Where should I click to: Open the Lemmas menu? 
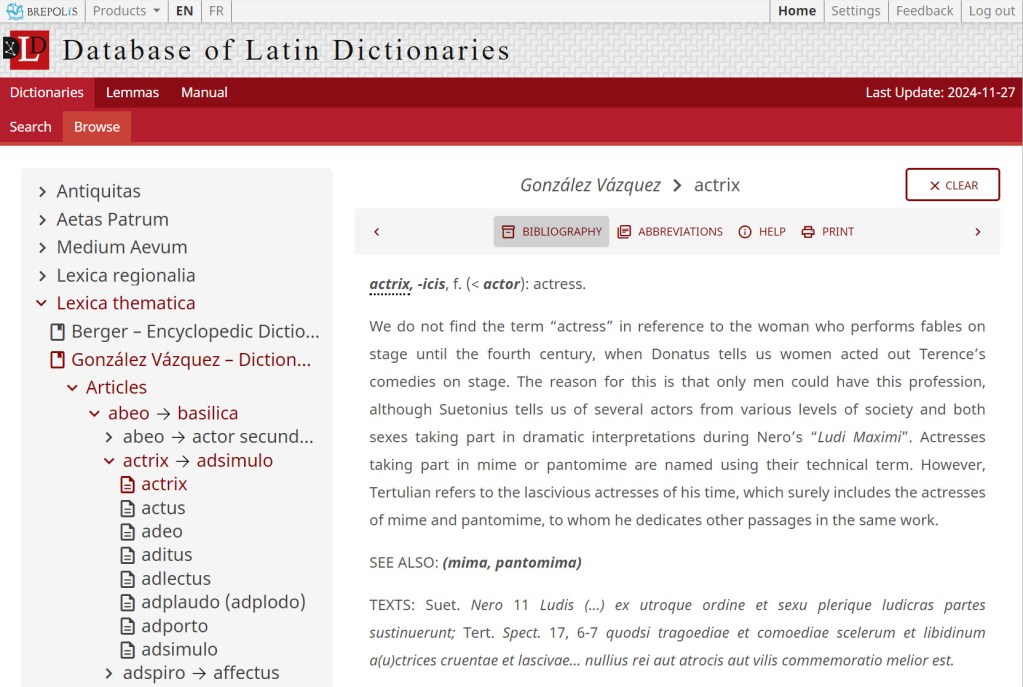tap(132, 92)
